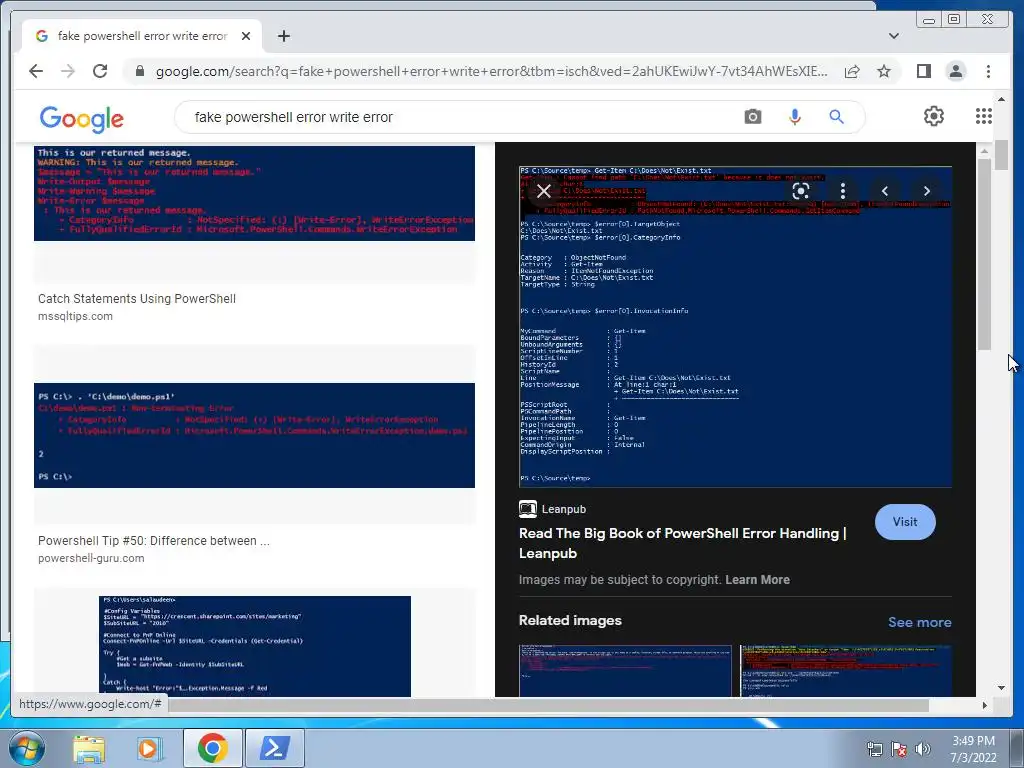Go back to the previous page
Image resolution: width=1024 pixels, height=768 pixels.
pos(36,71)
